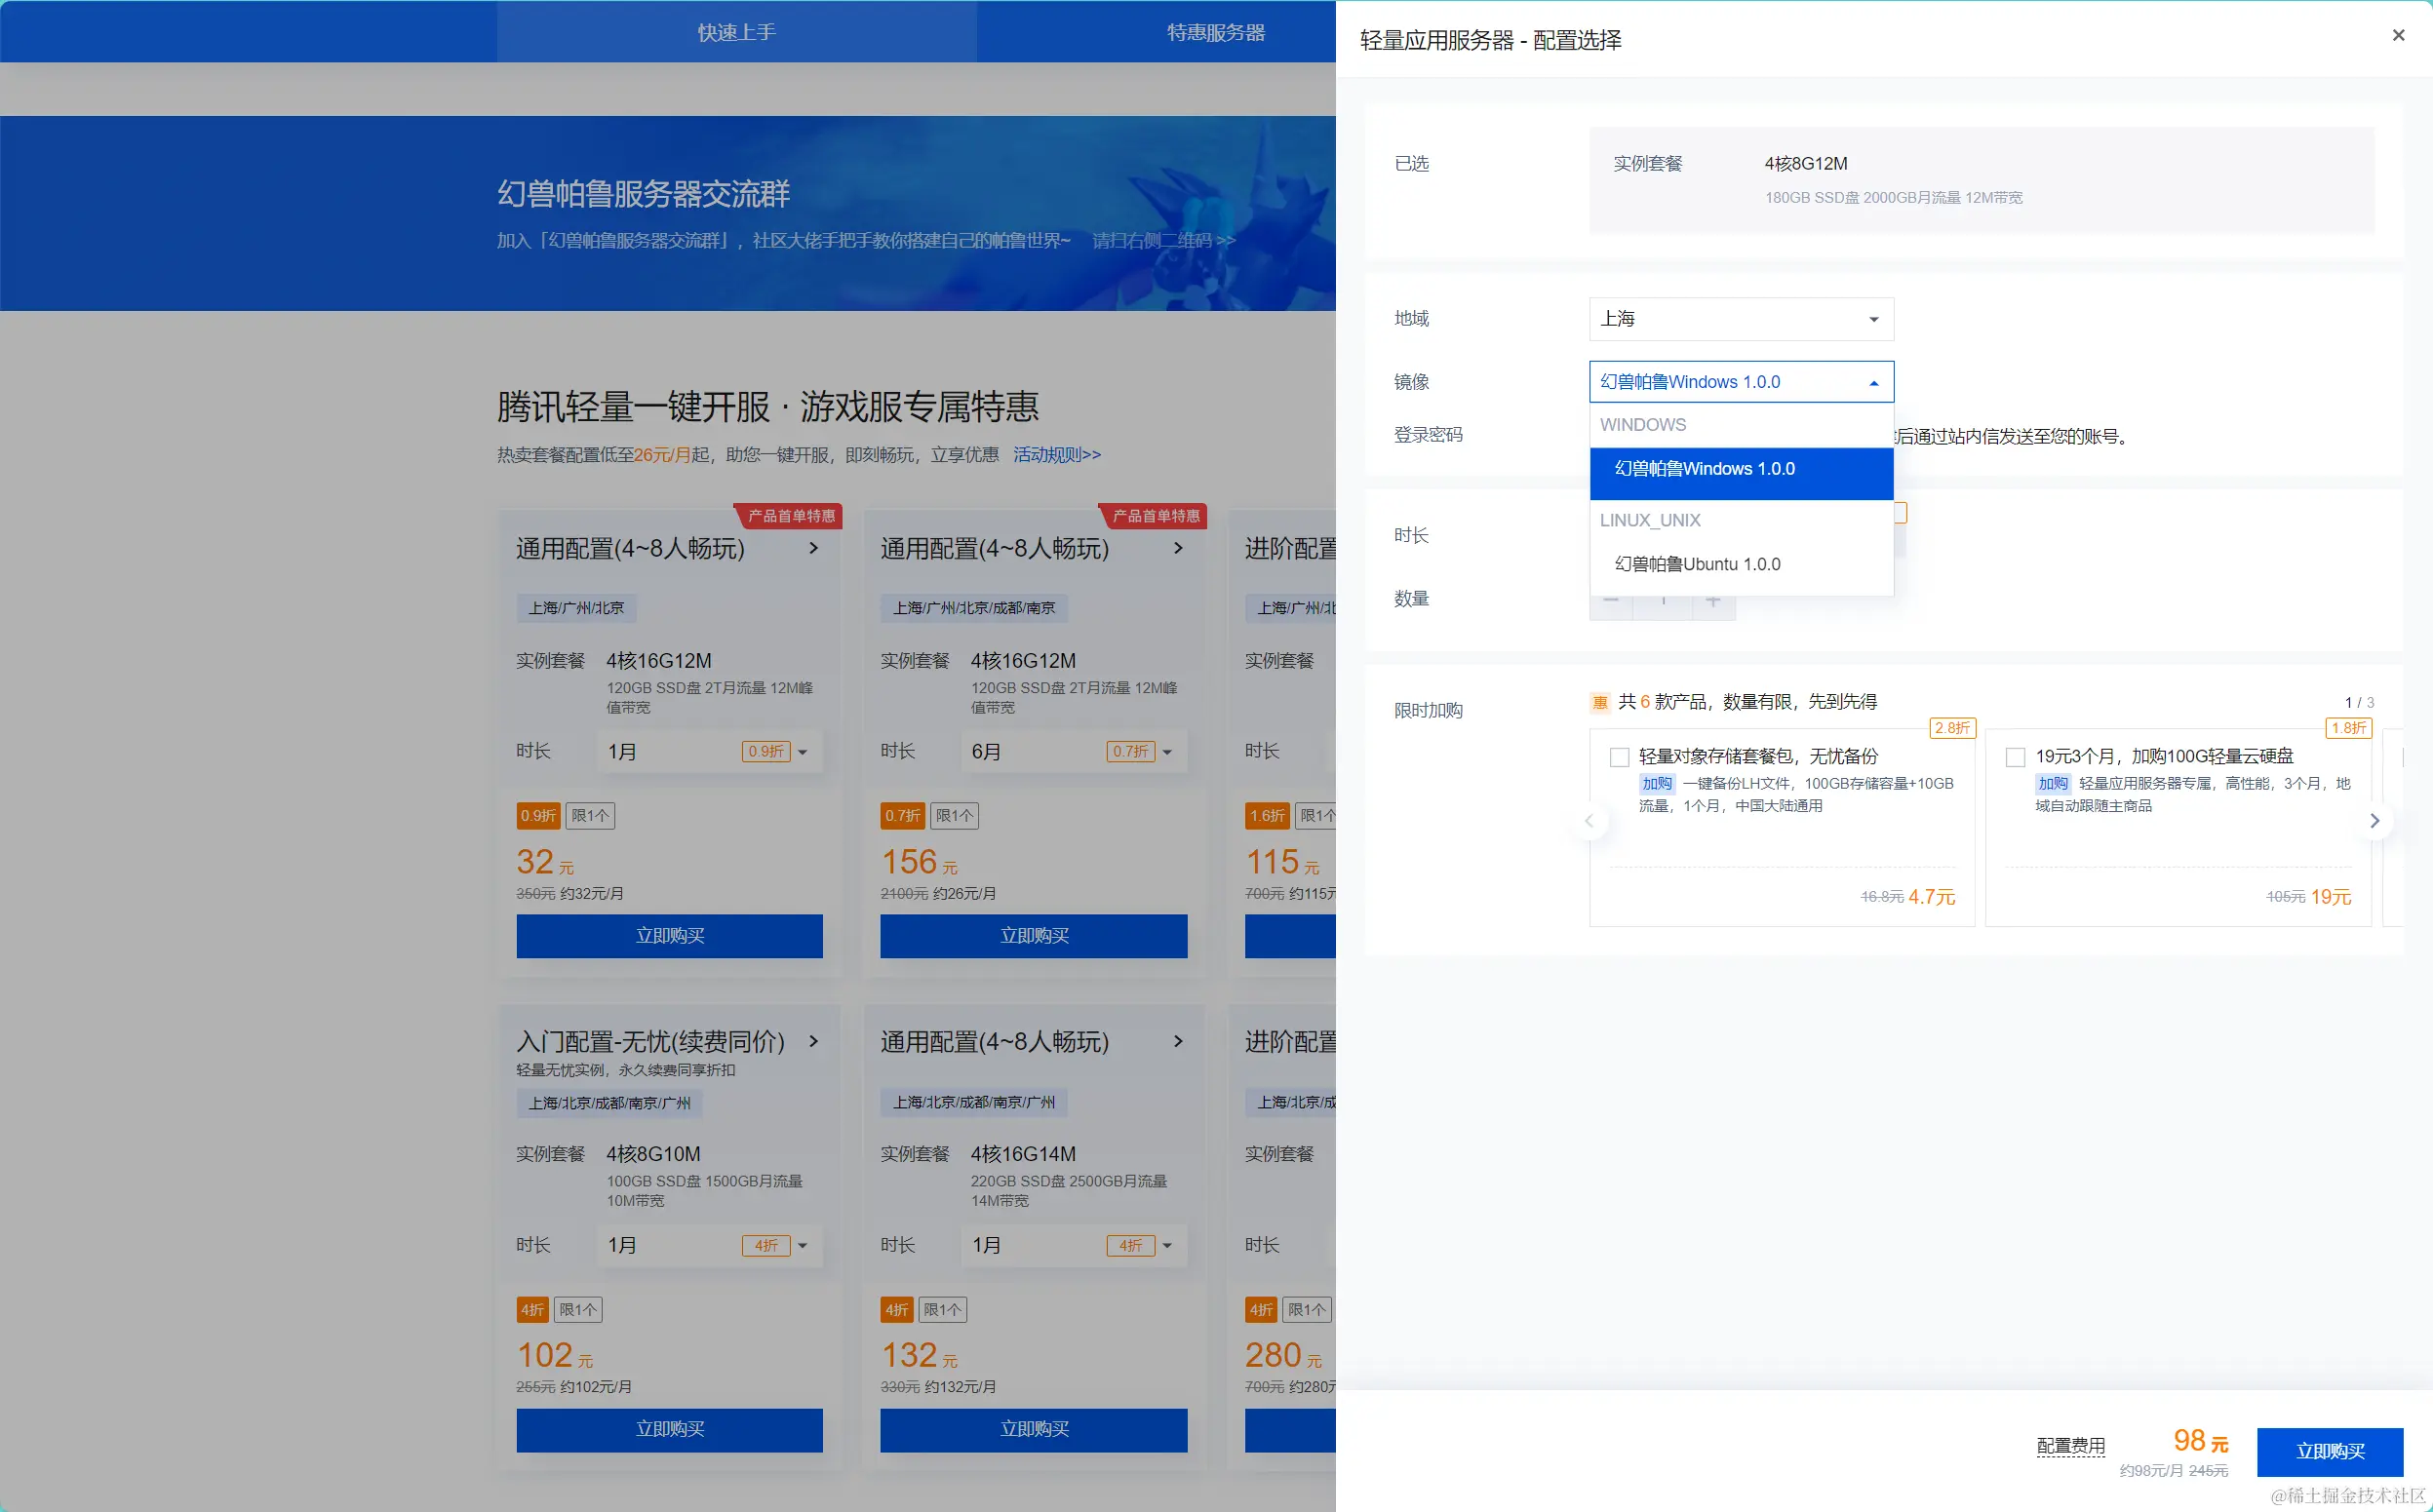Image resolution: width=2433 pixels, height=1512 pixels.
Task: Click the 4核16G14M package text
Action: (x=1023, y=1154)
